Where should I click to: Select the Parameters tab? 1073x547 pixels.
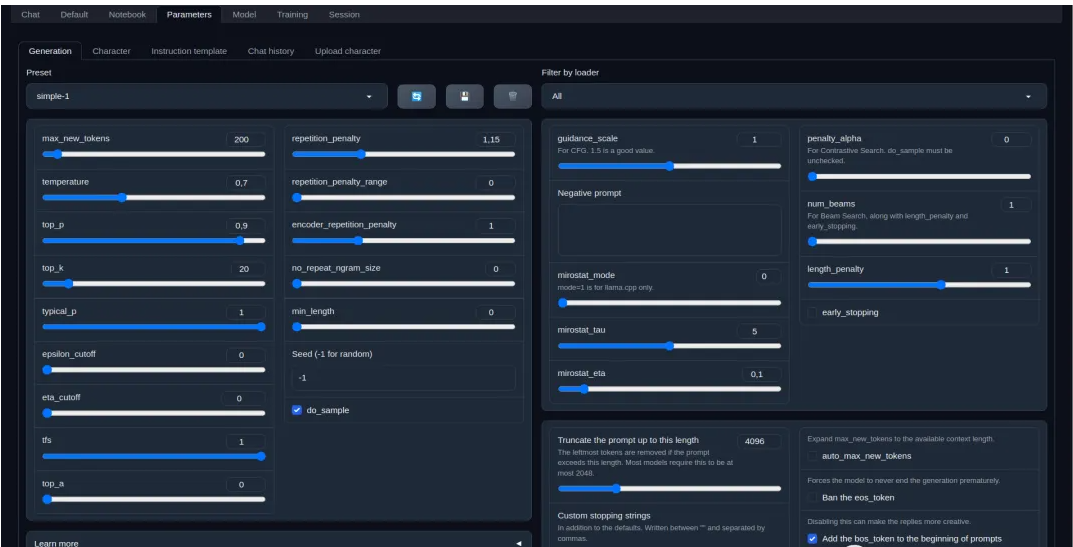[x=189, y=14]
